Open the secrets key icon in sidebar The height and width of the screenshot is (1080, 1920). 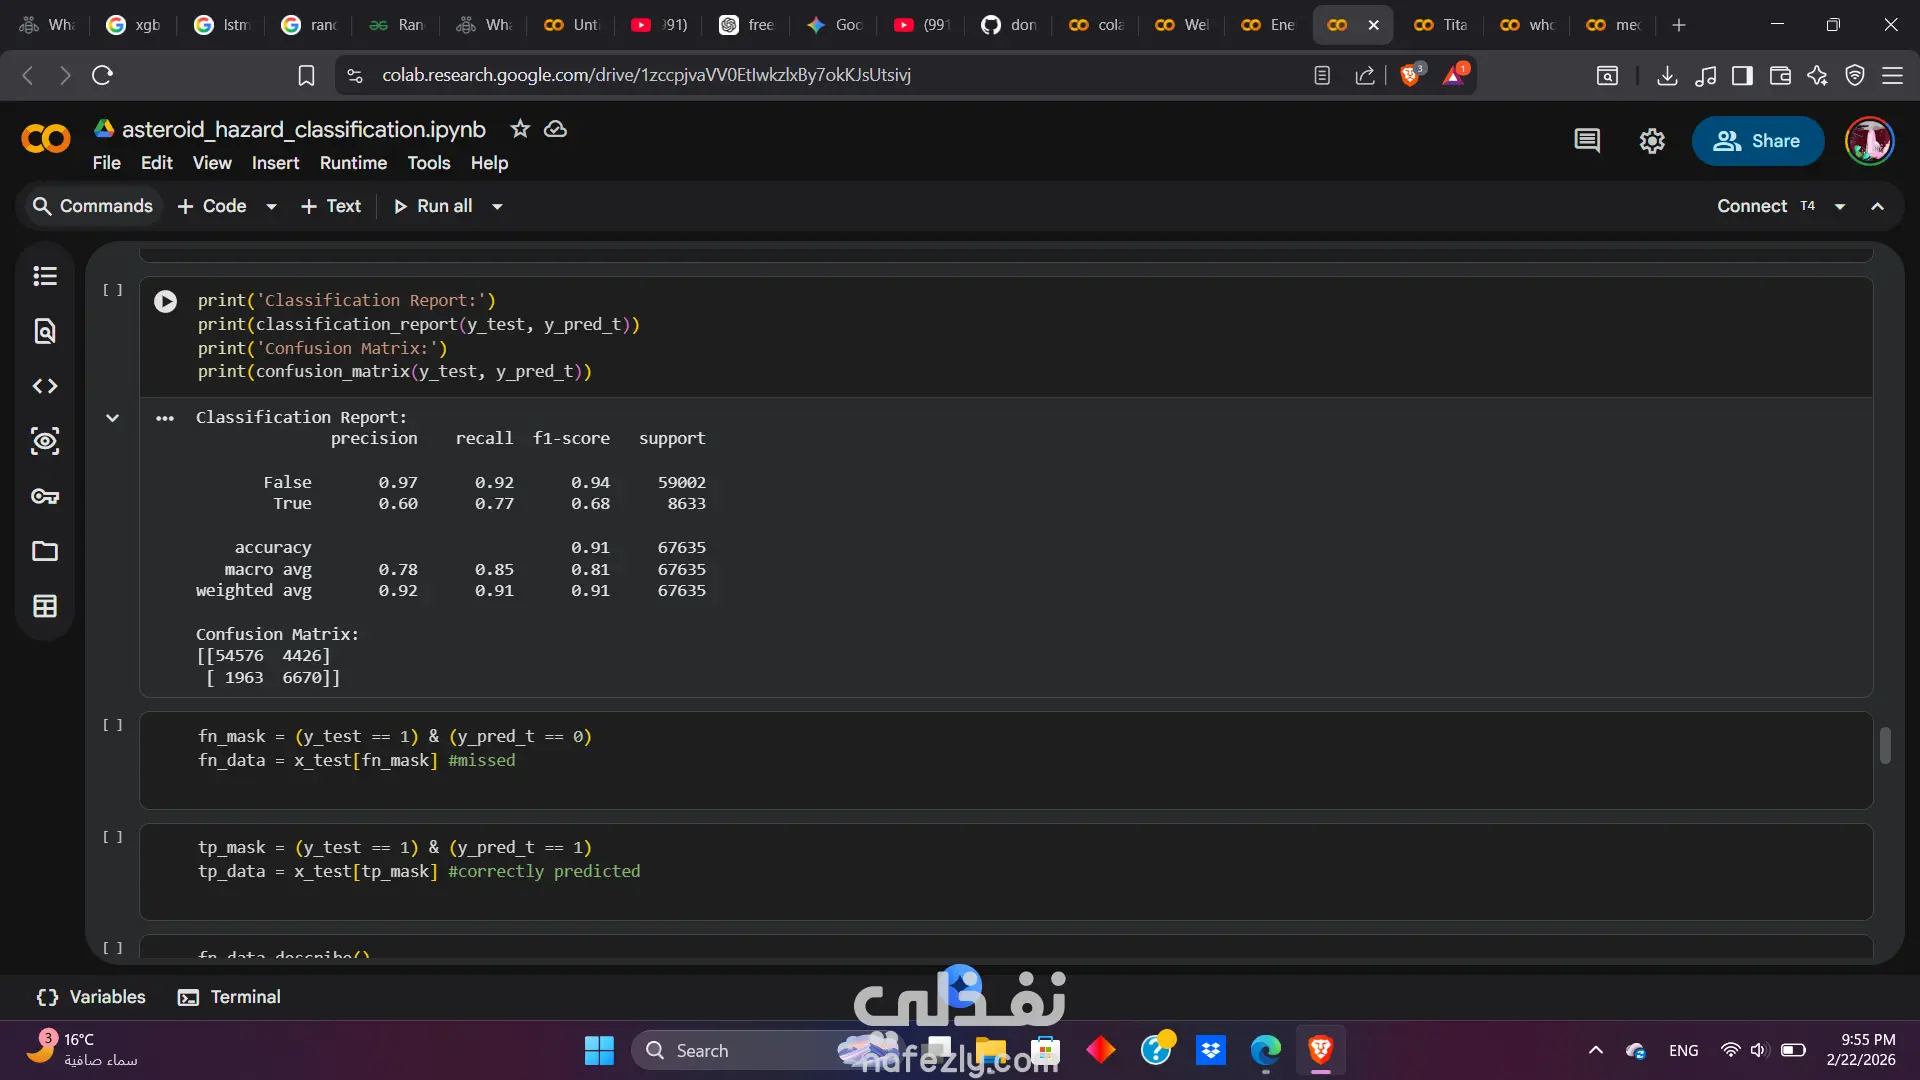45,496
